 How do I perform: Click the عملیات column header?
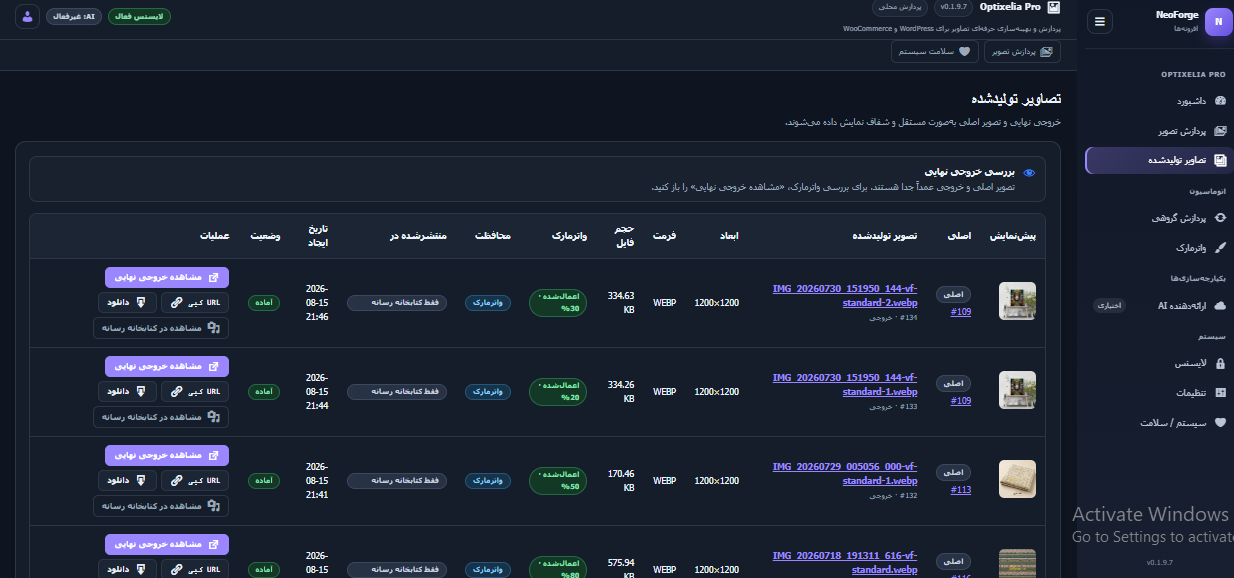(214, 236)
